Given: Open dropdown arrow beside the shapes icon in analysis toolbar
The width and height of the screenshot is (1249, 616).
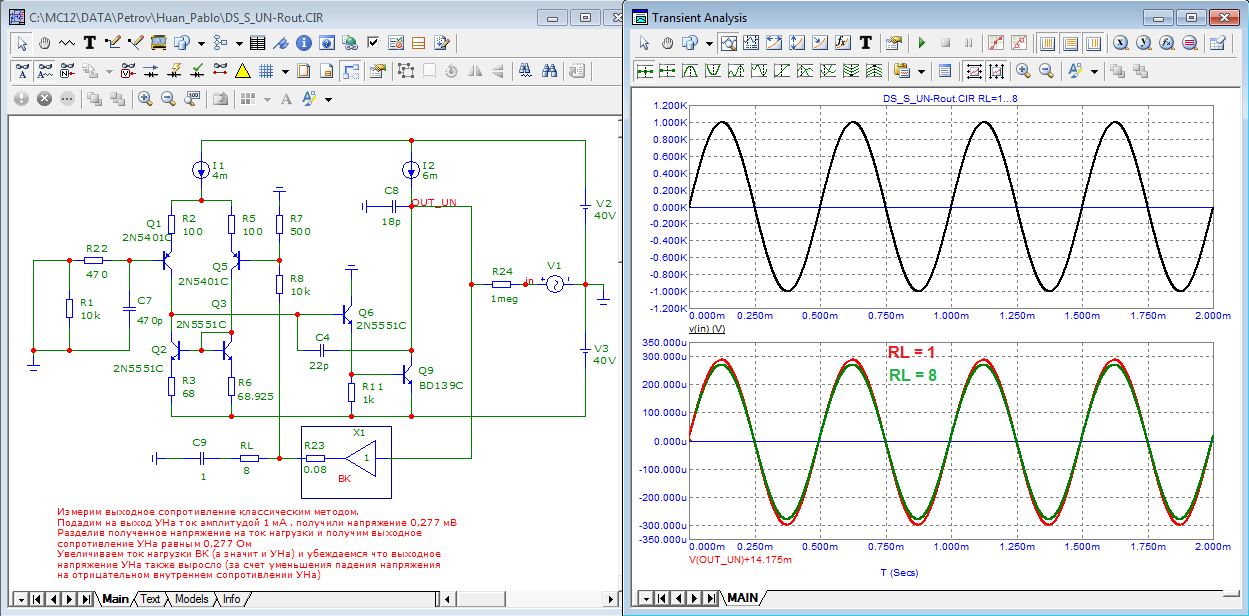Looking at the screenshot, I should [709, 43].
